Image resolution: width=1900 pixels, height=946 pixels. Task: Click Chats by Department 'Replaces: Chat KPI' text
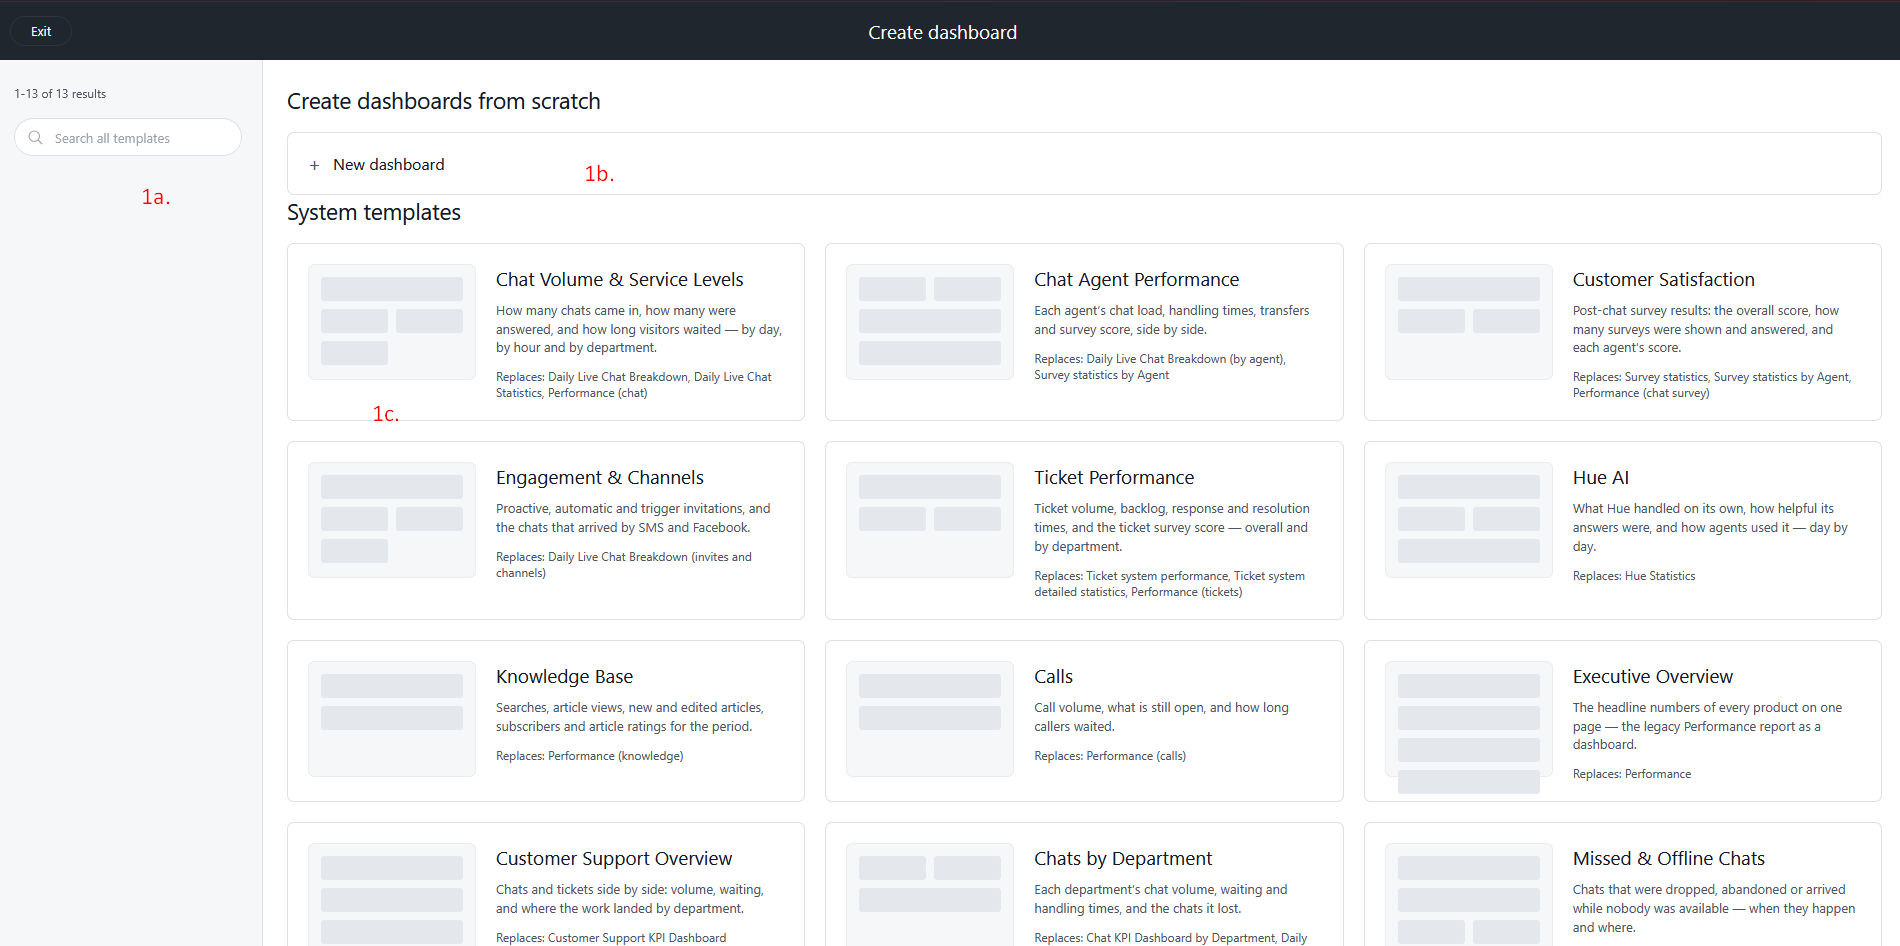[1170, 938]
